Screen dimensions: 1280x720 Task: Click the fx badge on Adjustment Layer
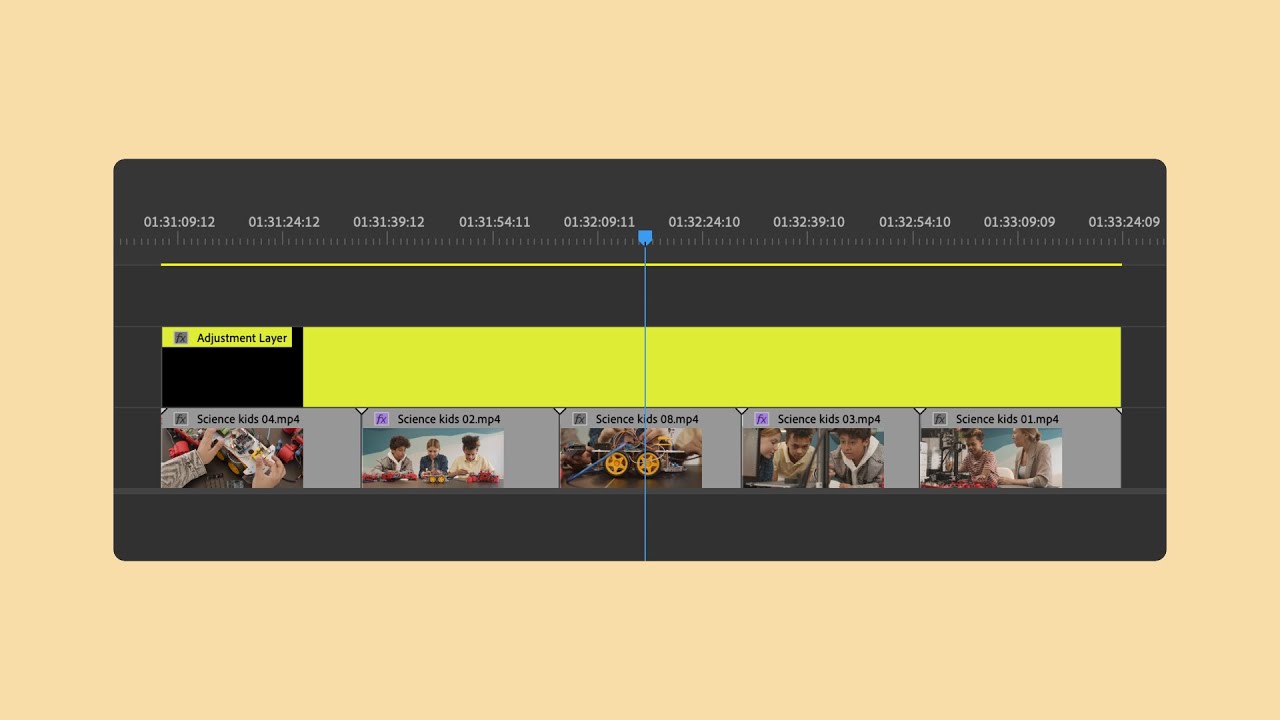(x=181, y=338)
